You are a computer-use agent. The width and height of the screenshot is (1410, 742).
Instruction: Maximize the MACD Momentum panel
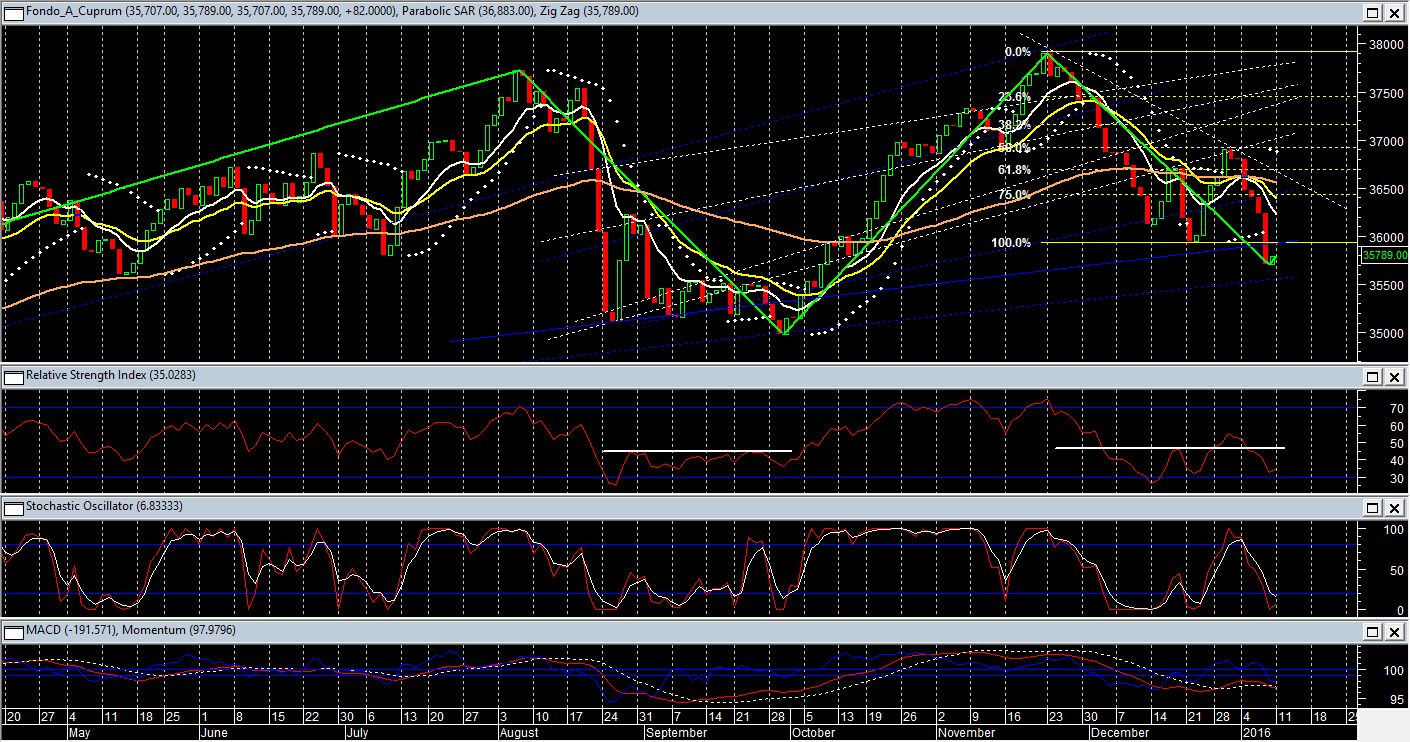[1374, 631]
